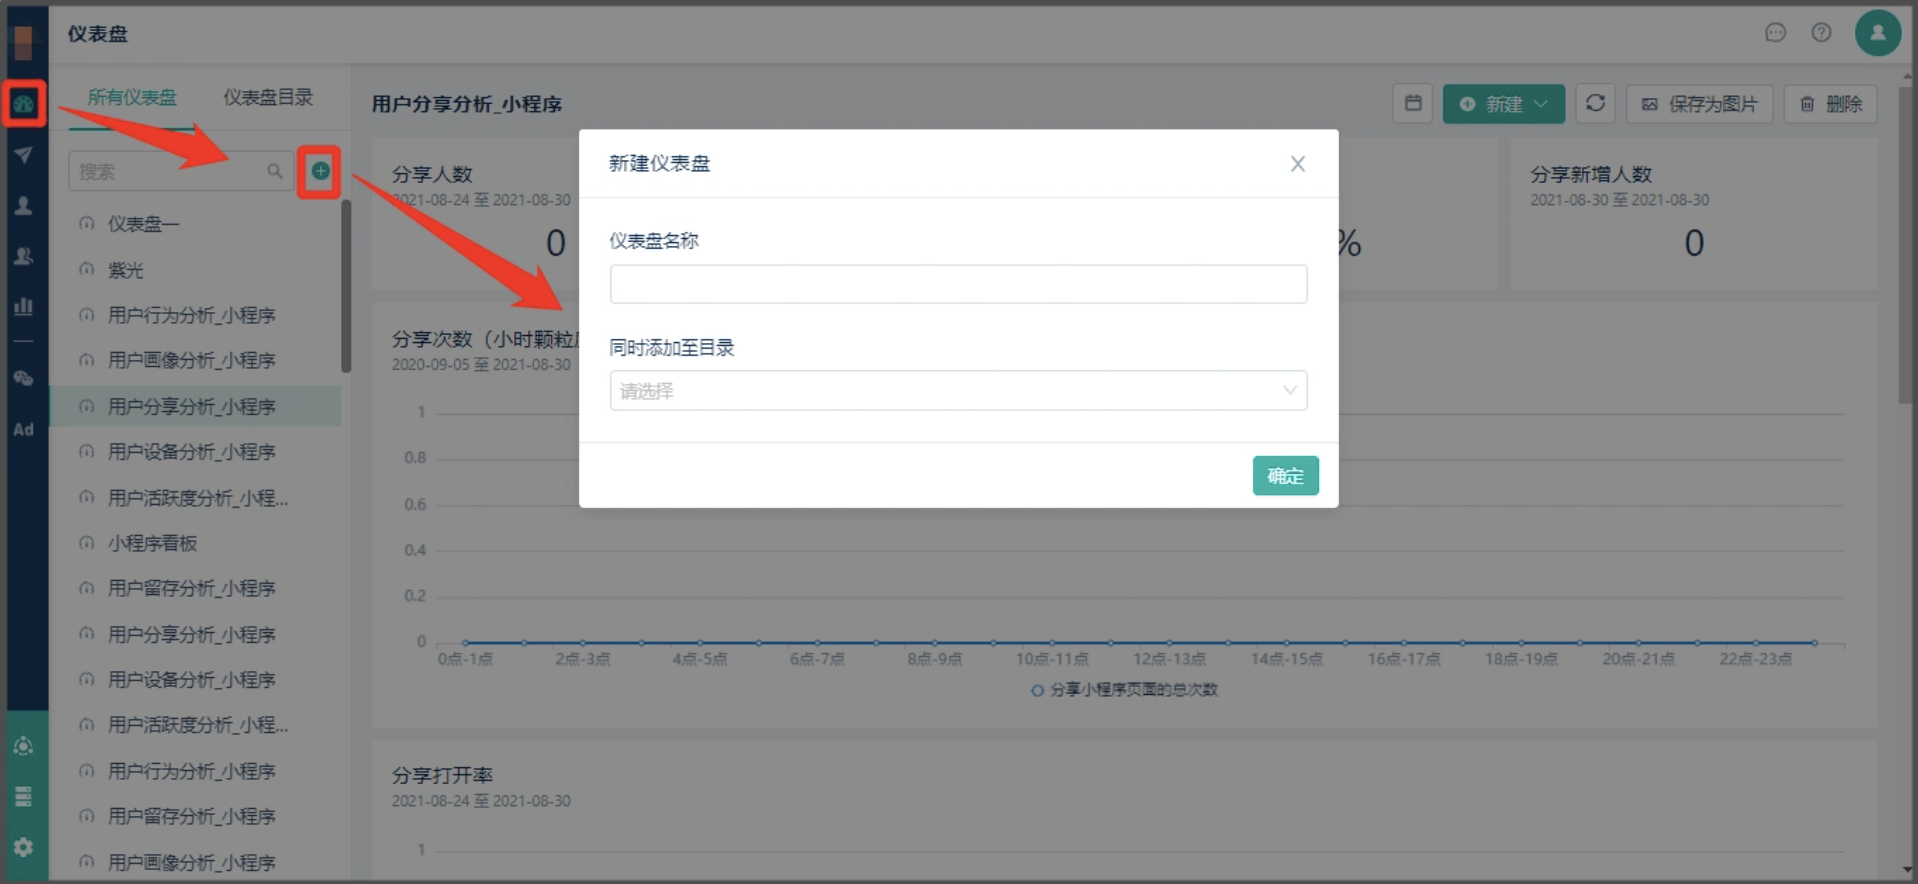
Task: Switch to the 仪表盘目录 tab
Action: [268, 97]
